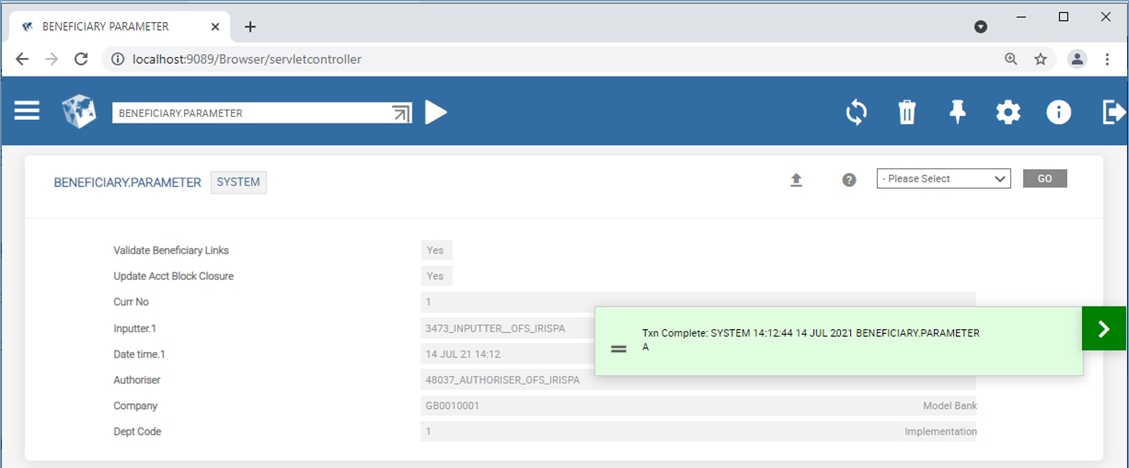
Task: Click the refresh sync icon
Action: point(856,112)
